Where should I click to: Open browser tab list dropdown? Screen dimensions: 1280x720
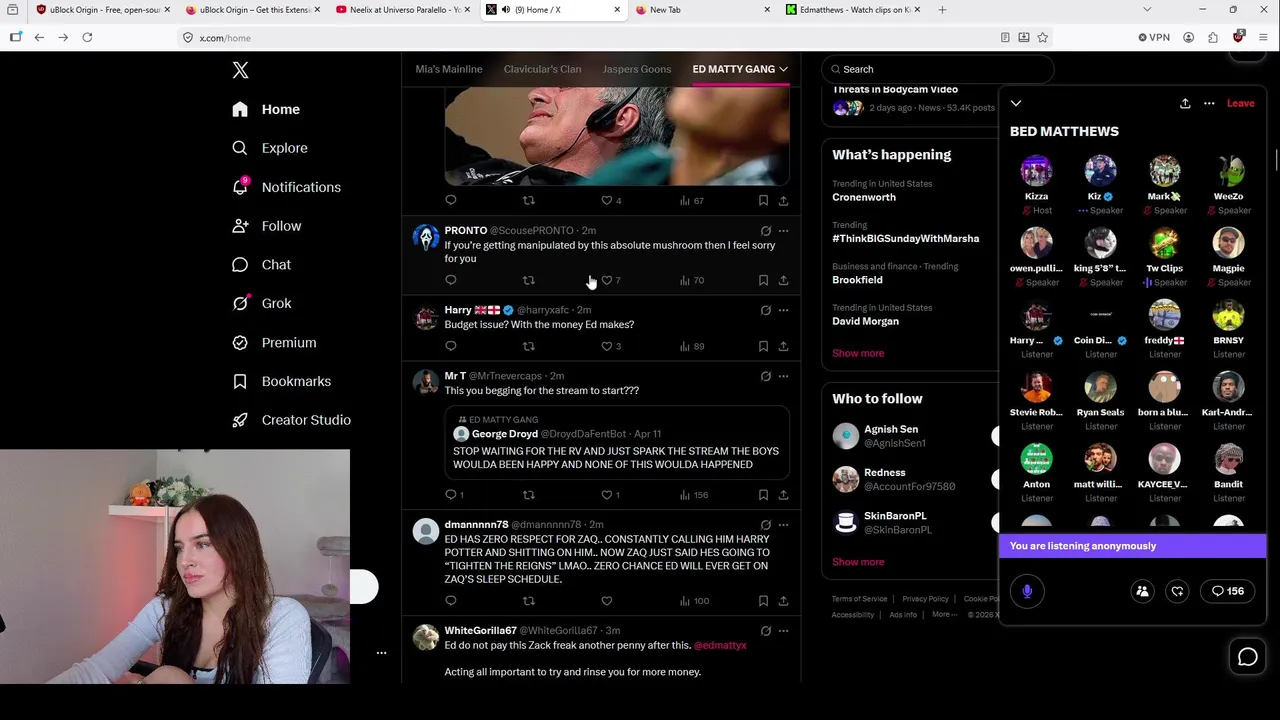(1147, 10)
